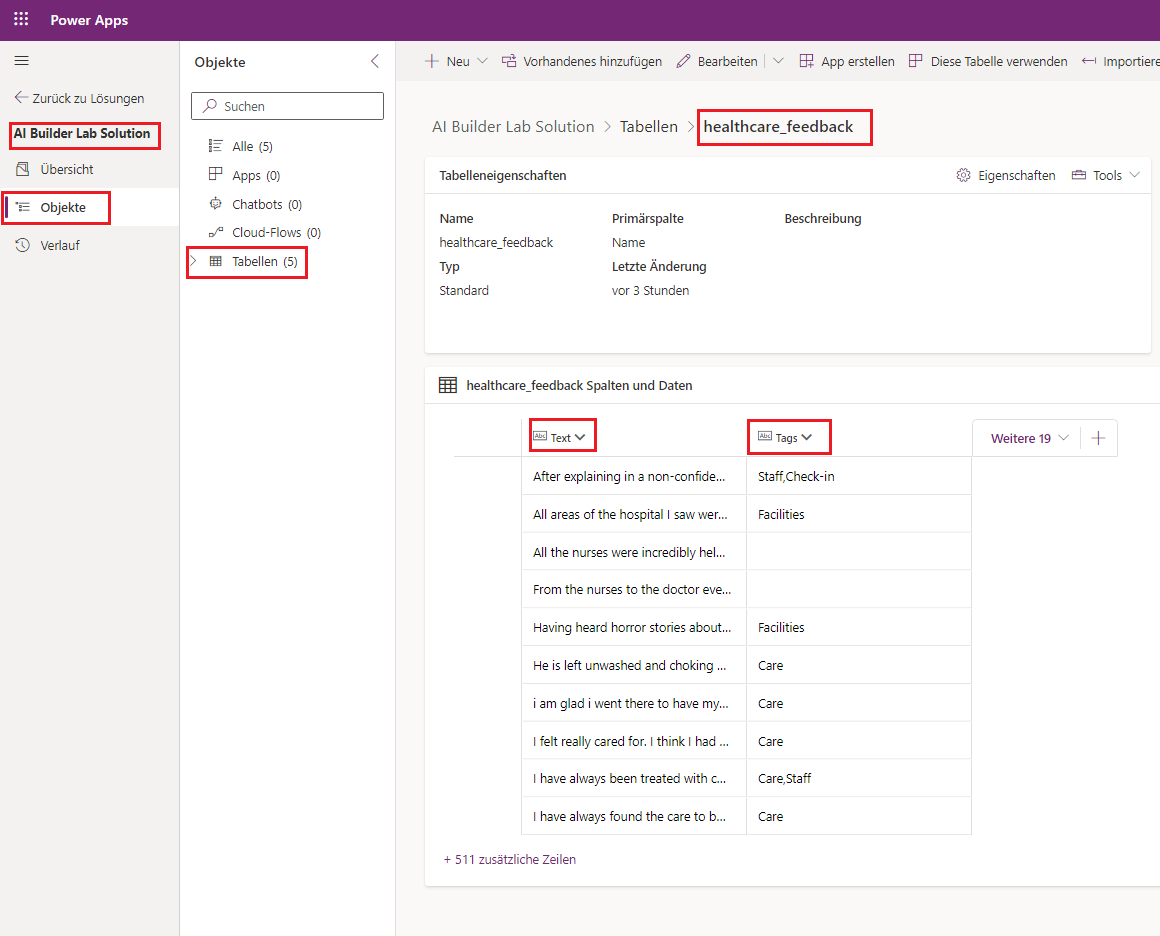Select Cloud-Flows in the objects list
1160x936 pixels.
tap(264, 232)
